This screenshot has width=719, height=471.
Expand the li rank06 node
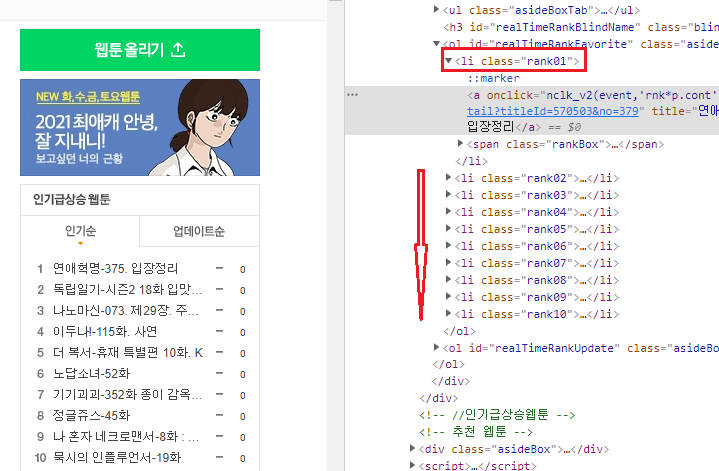coord(448,245)
